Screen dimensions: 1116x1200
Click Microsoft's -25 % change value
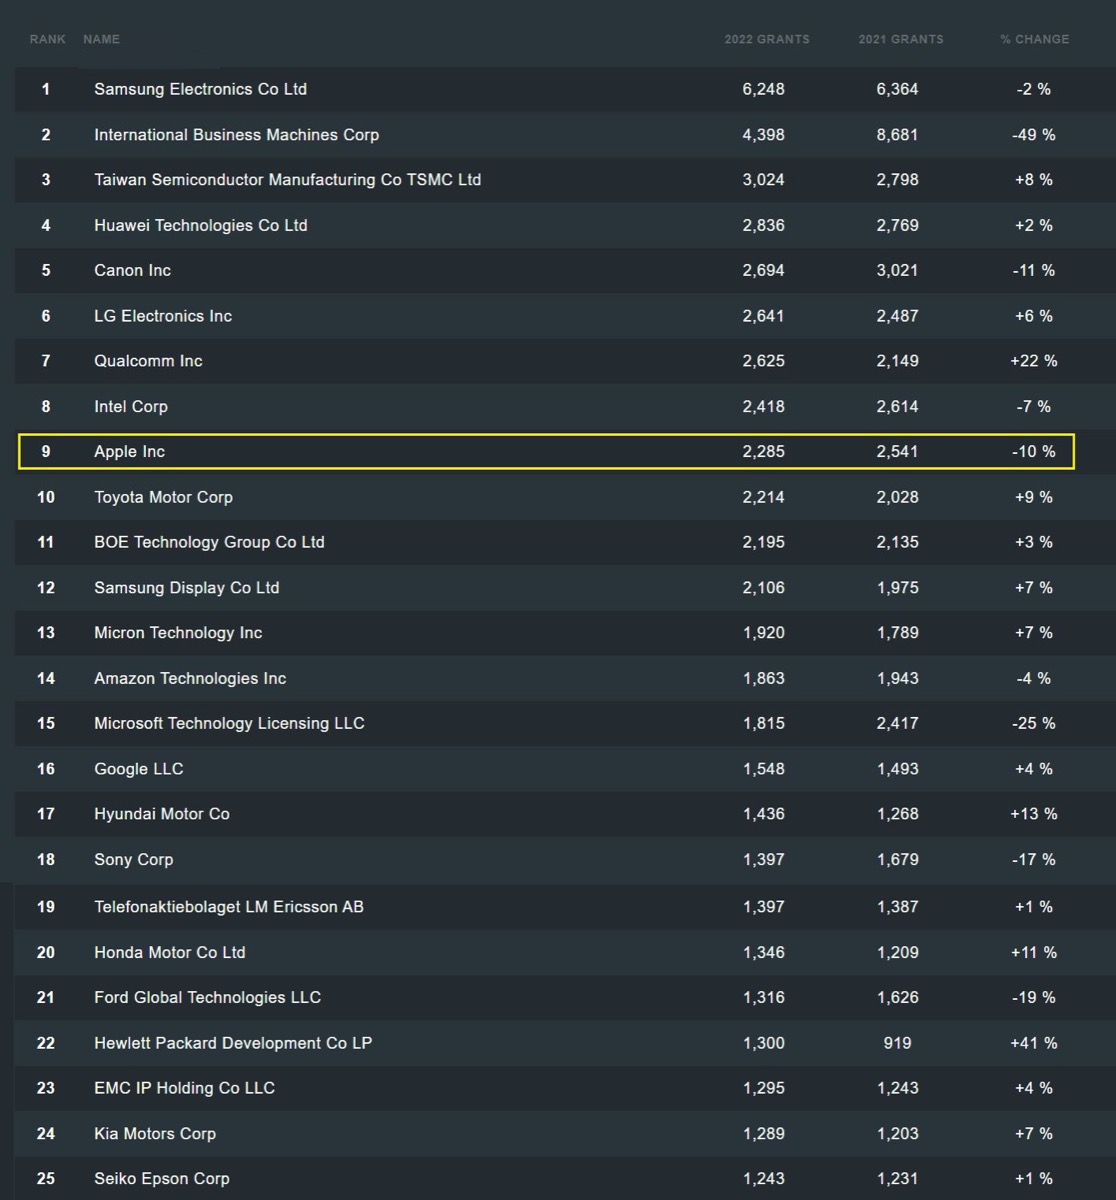point(1034,723)
